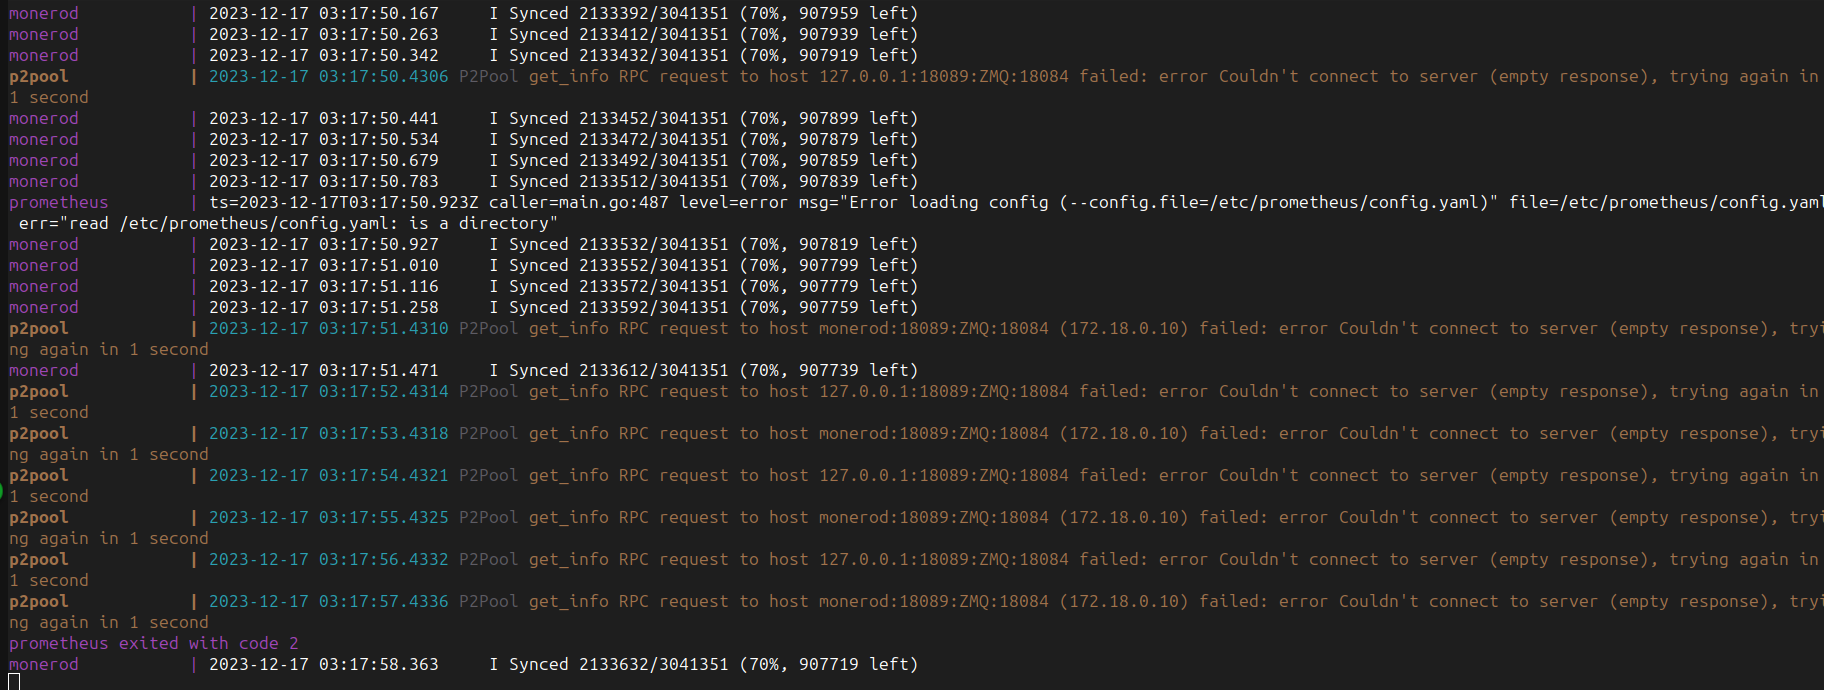Click the "ts=2023-12-17T03:17:50.923Z" timestamp
This screenshot has width=1824, height=690.
[x=343, y=202]
